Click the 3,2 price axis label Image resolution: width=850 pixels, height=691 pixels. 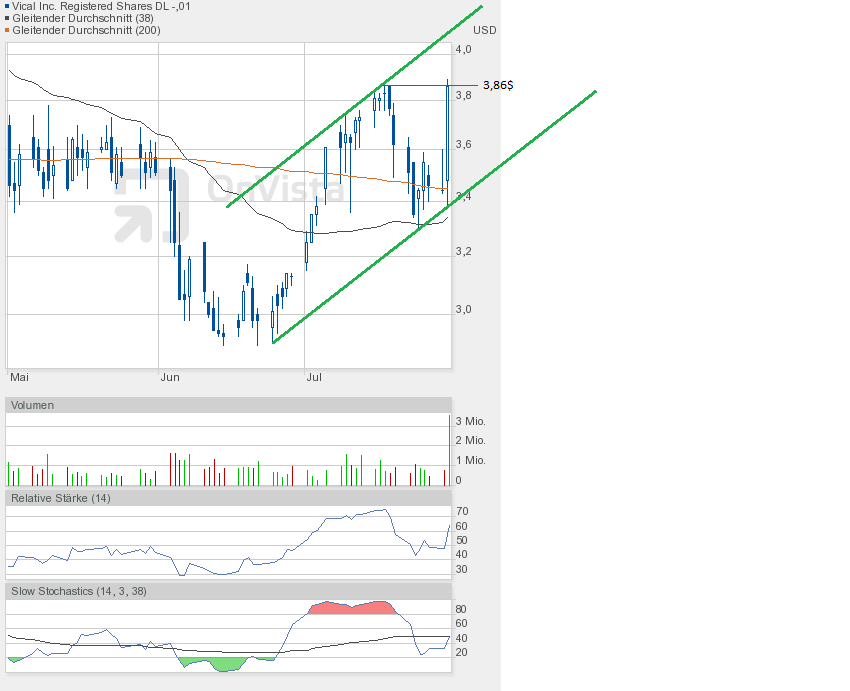pyautogui.click(x=463, y=251)
